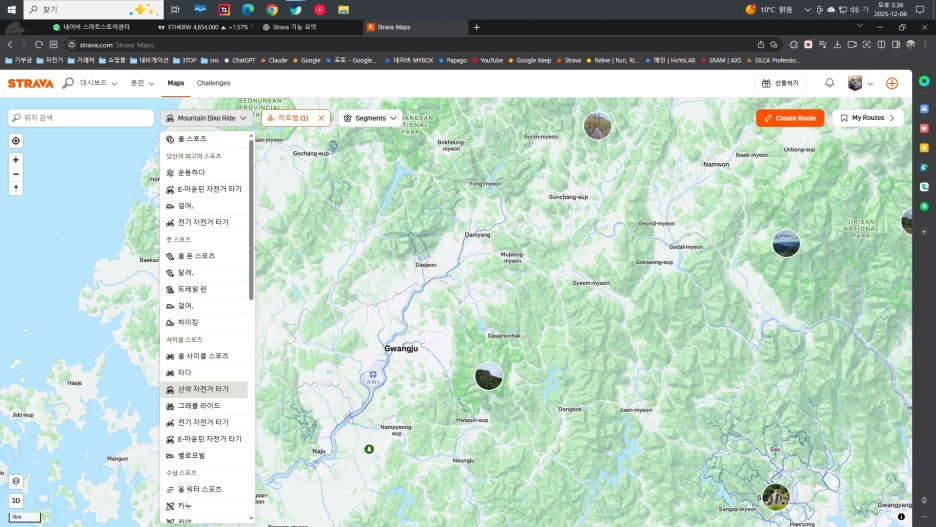The image size is (936, 527).
Task: Reload the page in the browser
Action: [39, 44]
